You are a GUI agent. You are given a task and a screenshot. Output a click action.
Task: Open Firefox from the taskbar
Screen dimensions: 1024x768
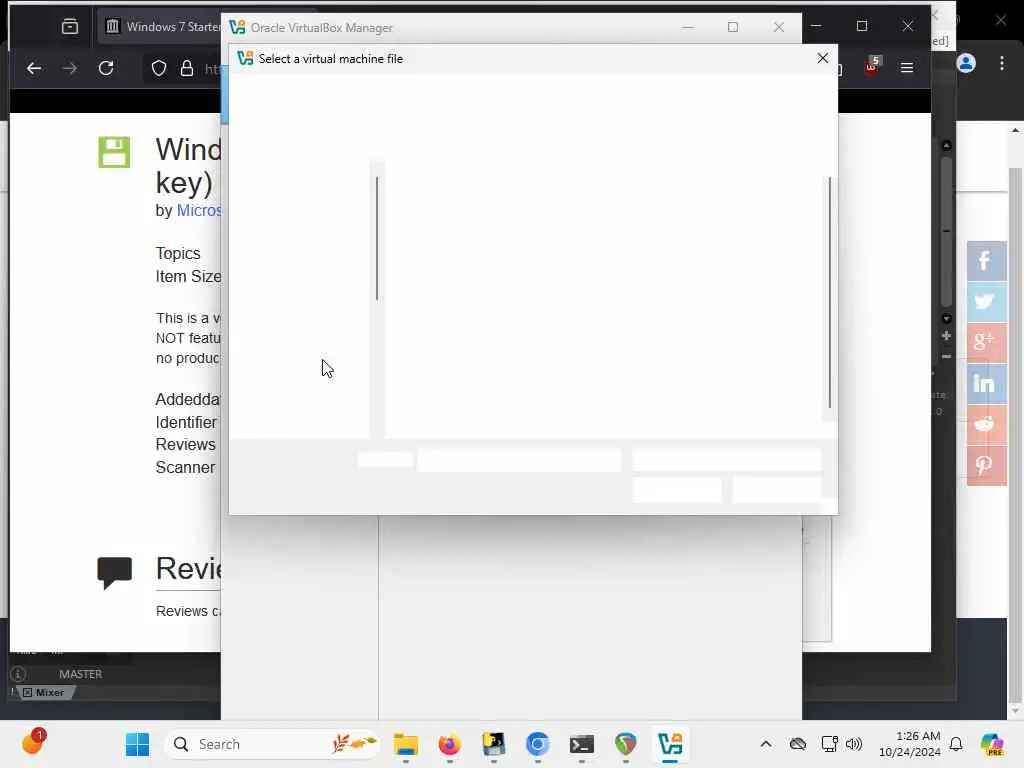(x=449, y=744)
